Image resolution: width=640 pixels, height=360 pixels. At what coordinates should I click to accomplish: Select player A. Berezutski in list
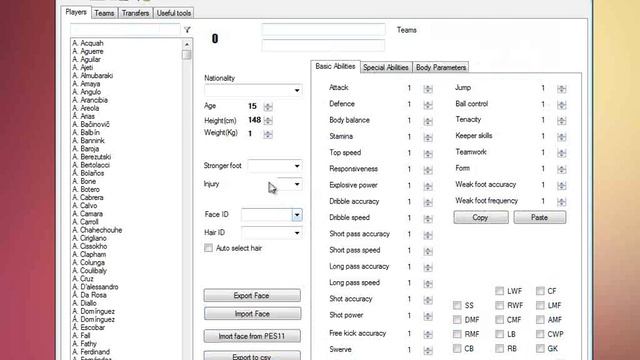(x=91, y=157)
